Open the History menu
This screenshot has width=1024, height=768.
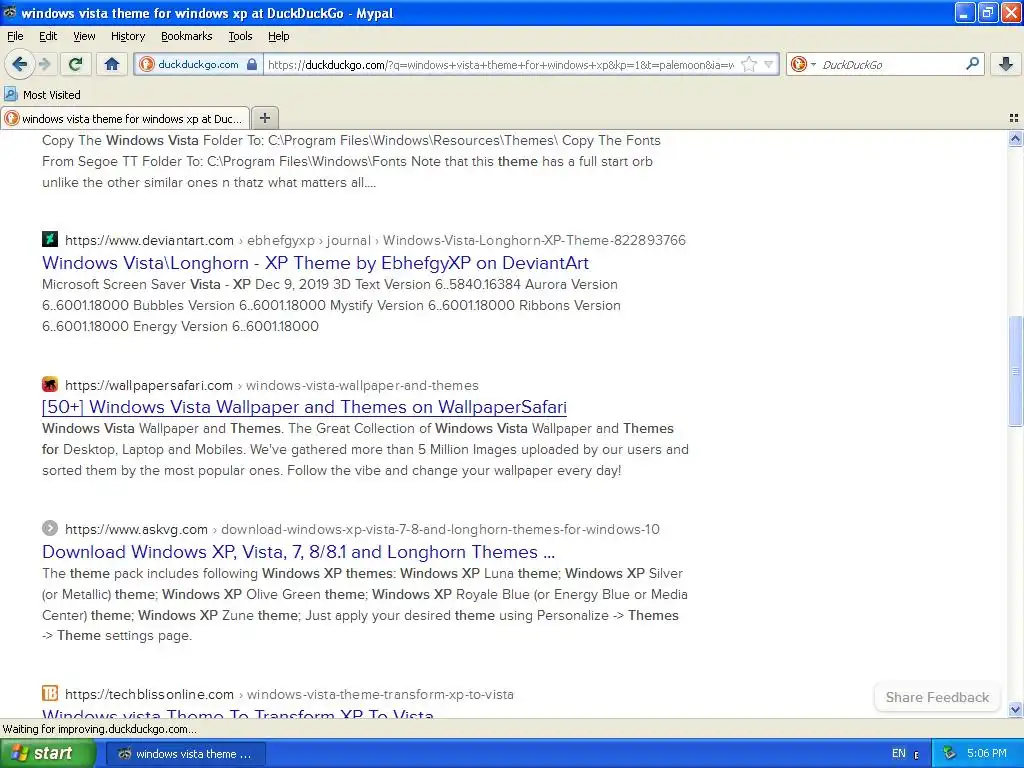tap(128, 36)
